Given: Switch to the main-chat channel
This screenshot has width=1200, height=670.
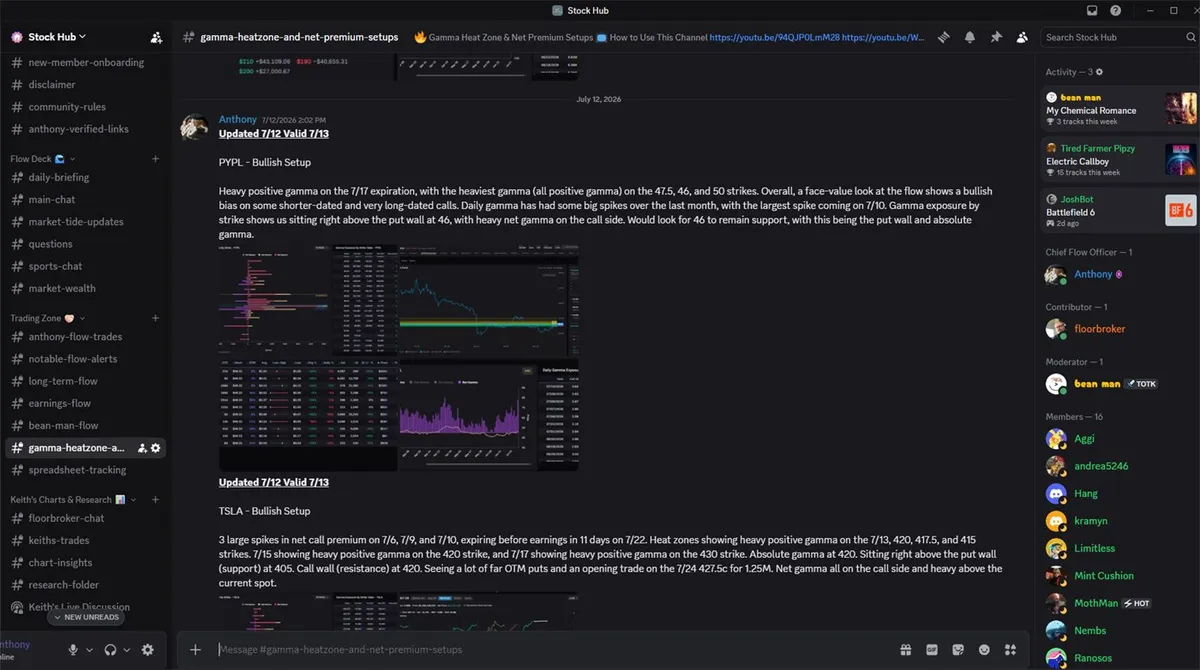Looking at the screenshot, I should (x=86, y=200).
